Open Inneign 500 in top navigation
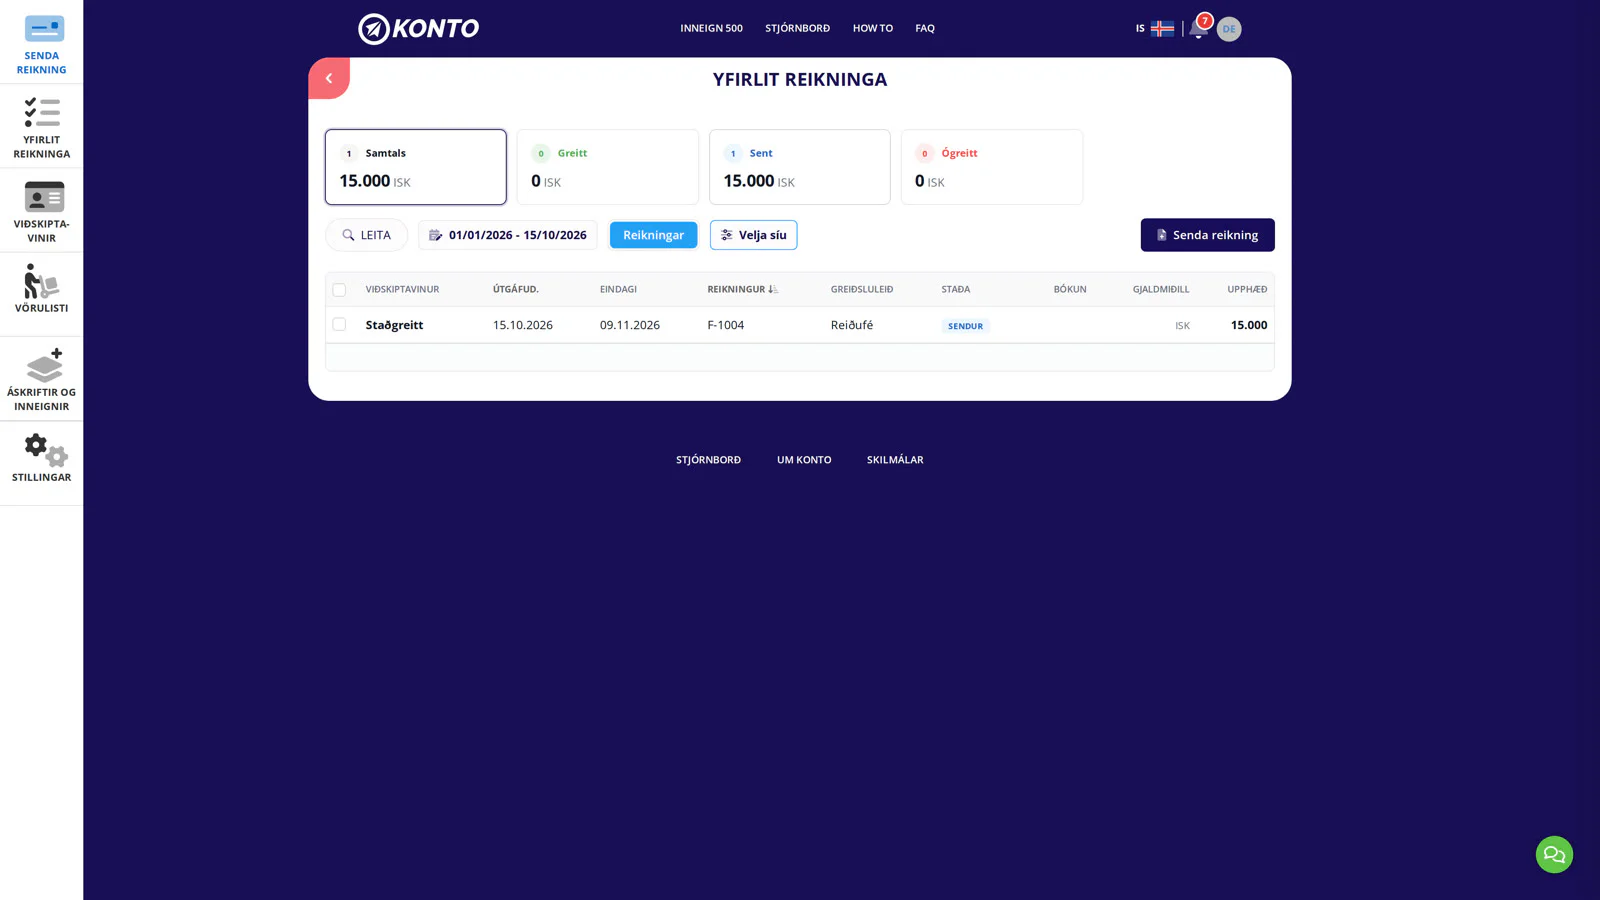The image size is (1600, 900). (711, 28)
